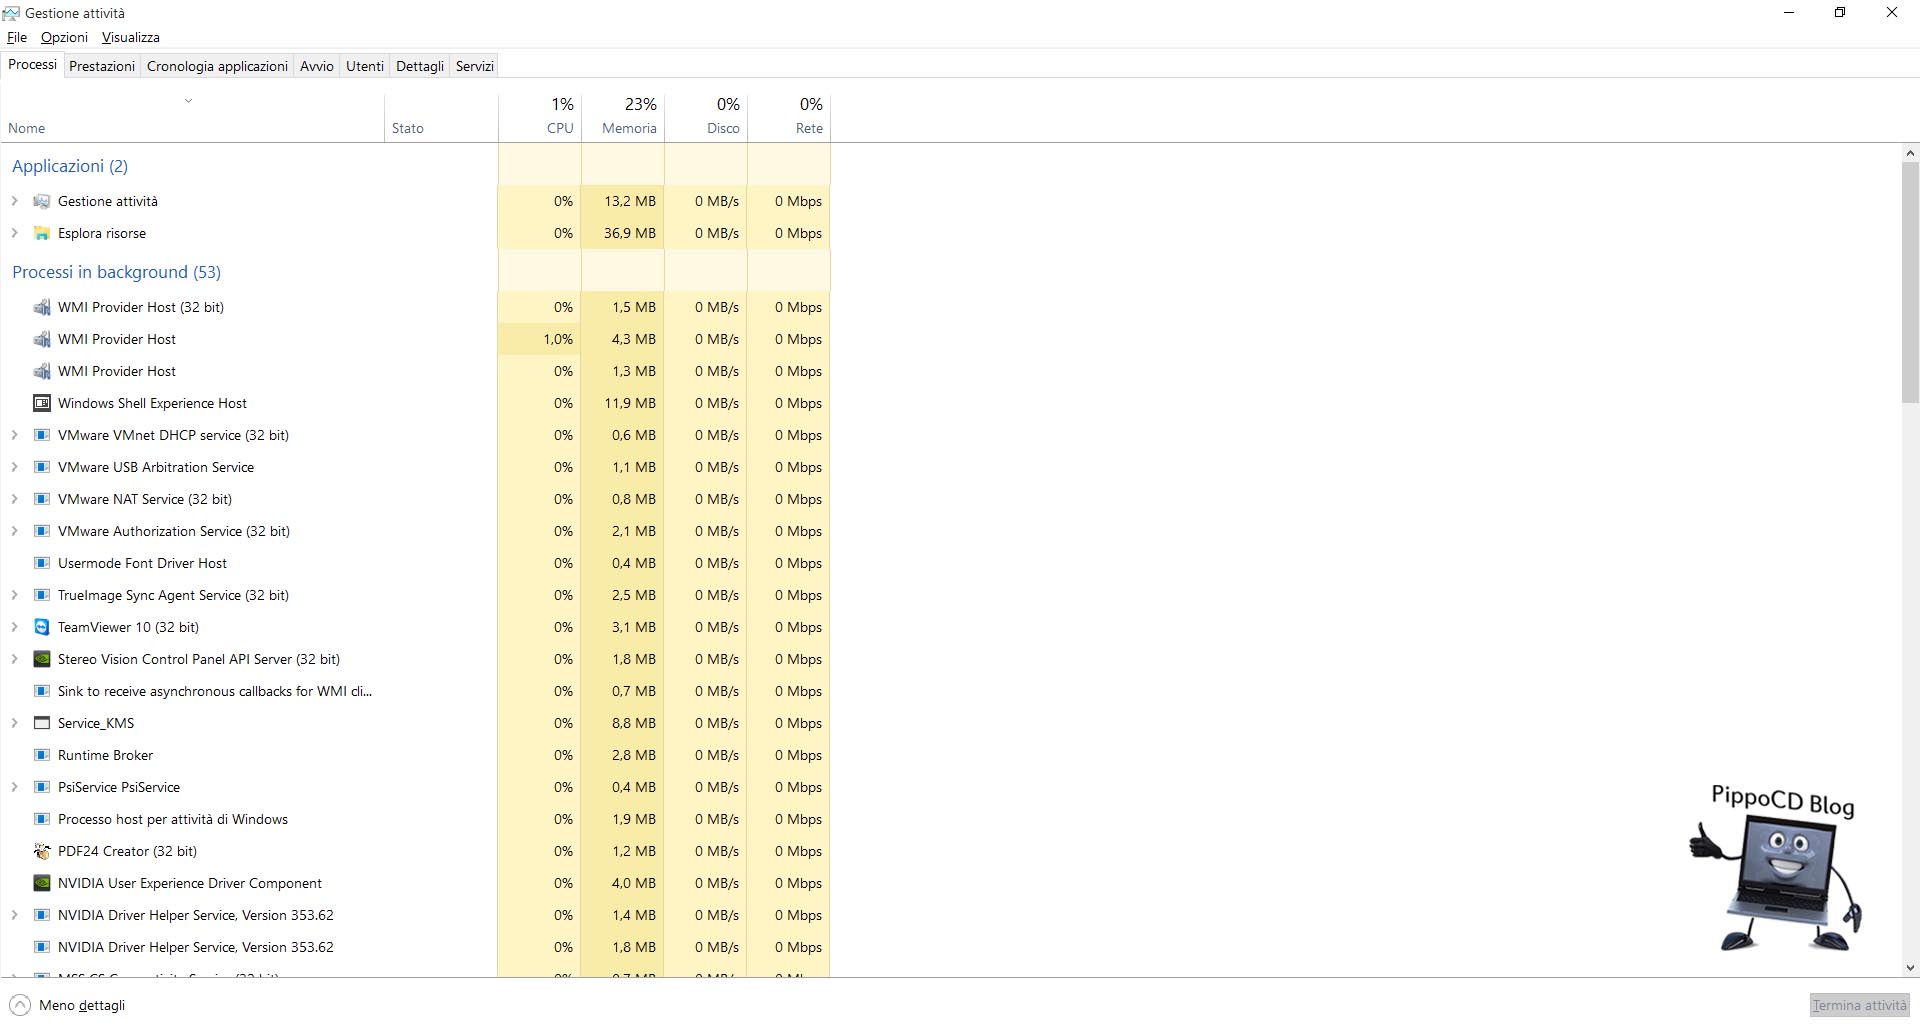Click the VMware USB Arbitration Service icon

(42, 467)
